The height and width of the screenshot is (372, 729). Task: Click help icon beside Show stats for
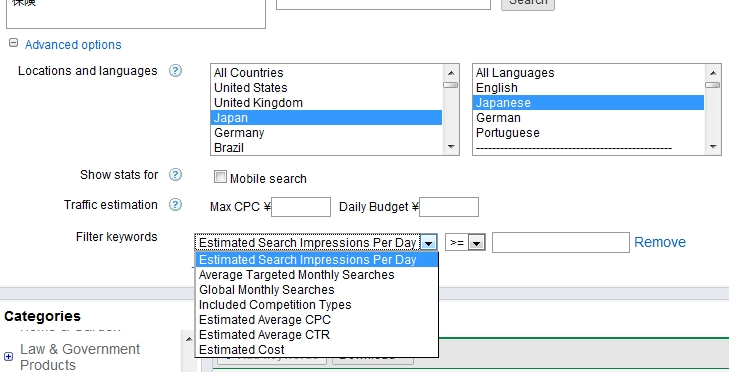(175, 175)
